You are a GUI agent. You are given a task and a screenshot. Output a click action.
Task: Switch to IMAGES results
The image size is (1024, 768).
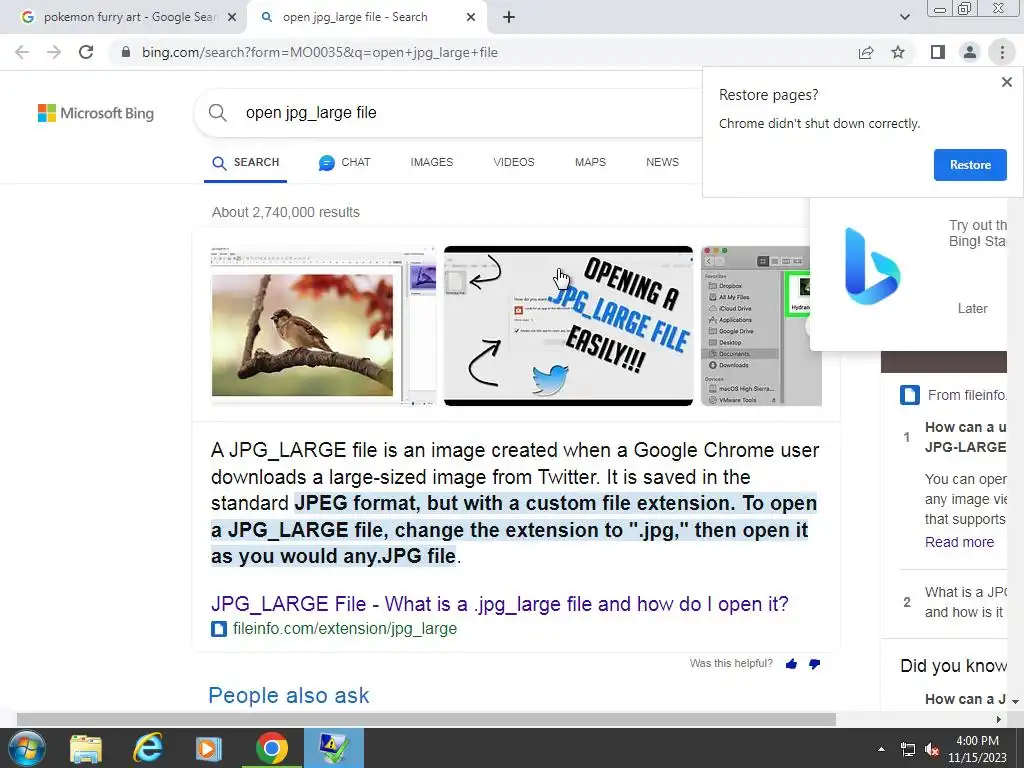tap(432, 162)
